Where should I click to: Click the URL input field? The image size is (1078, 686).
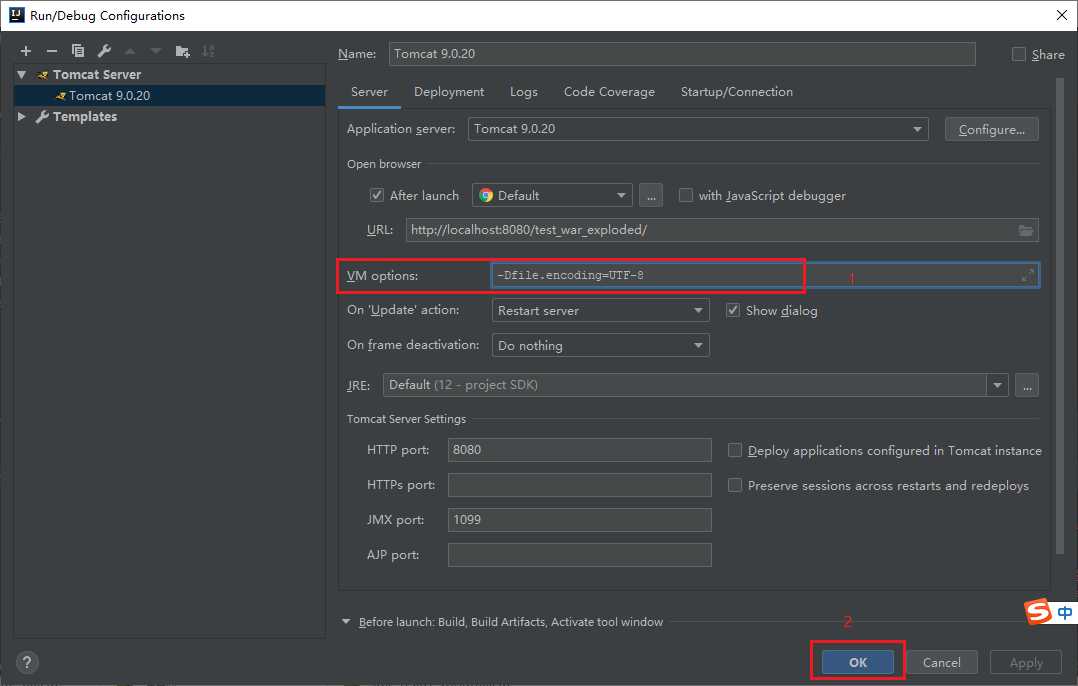pyautogui.click(x=722, y=230)
